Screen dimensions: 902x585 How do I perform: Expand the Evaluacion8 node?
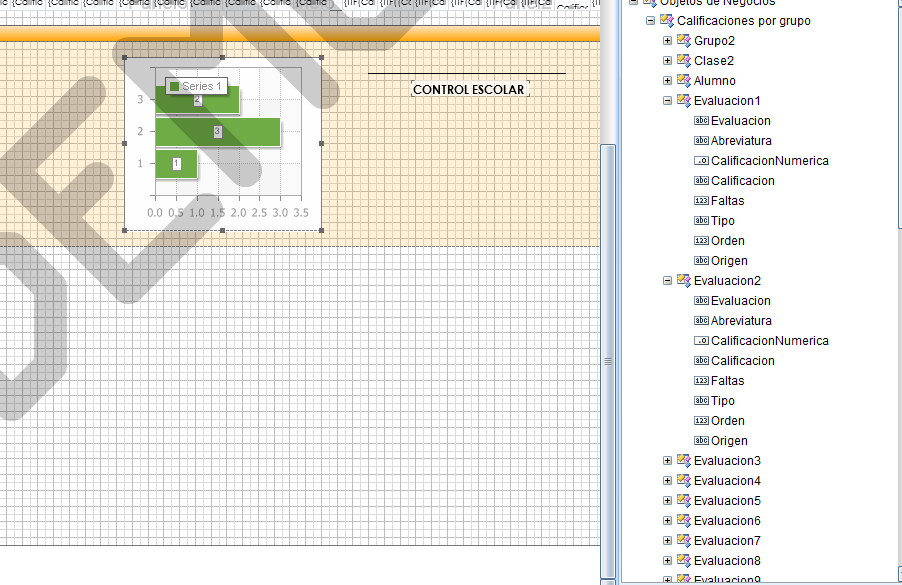click(667, 561)
